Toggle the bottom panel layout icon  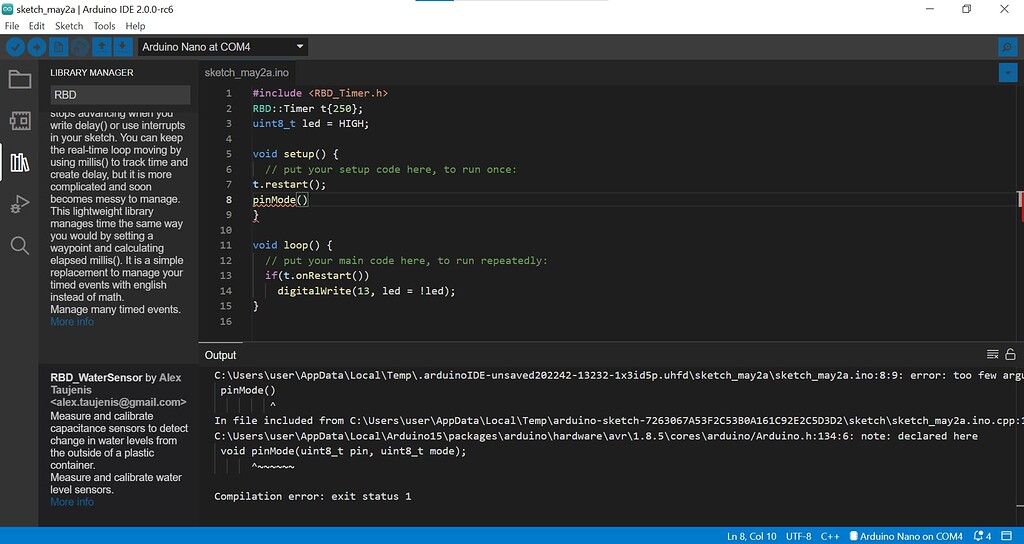click(1008, 536)
